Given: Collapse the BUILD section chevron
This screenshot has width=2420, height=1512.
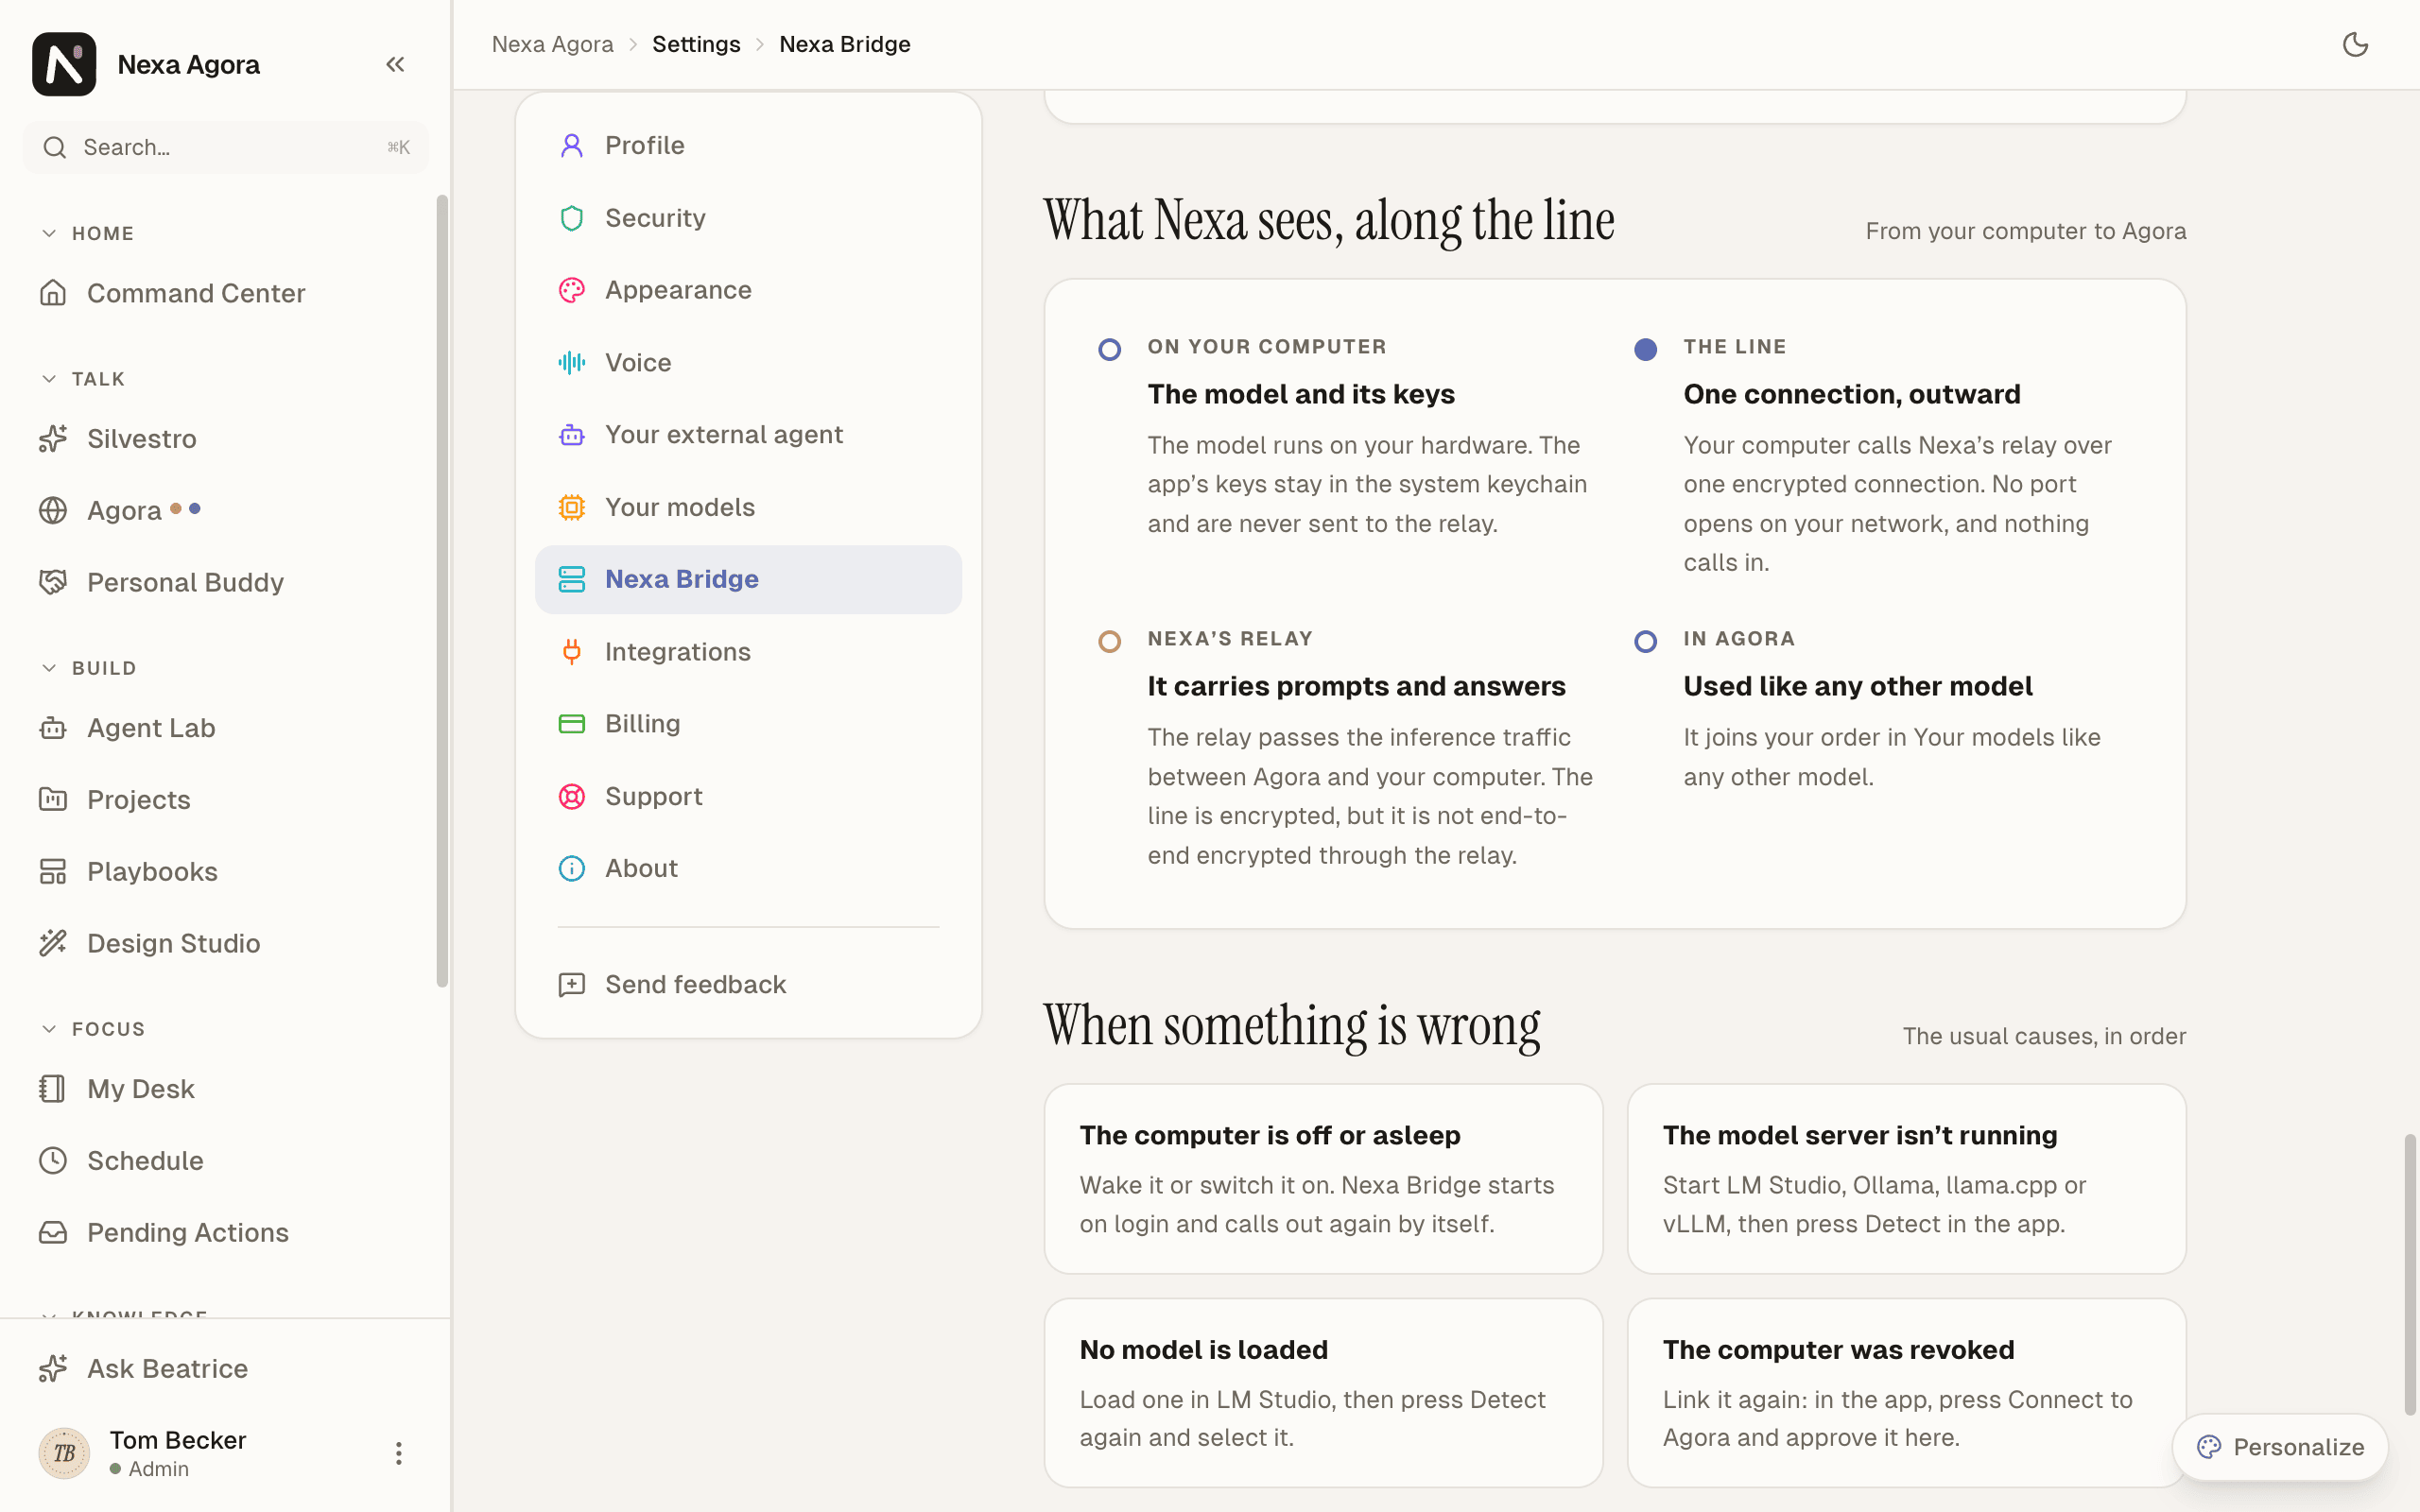Looking at the screenshot, I should (x=49, y=668).
